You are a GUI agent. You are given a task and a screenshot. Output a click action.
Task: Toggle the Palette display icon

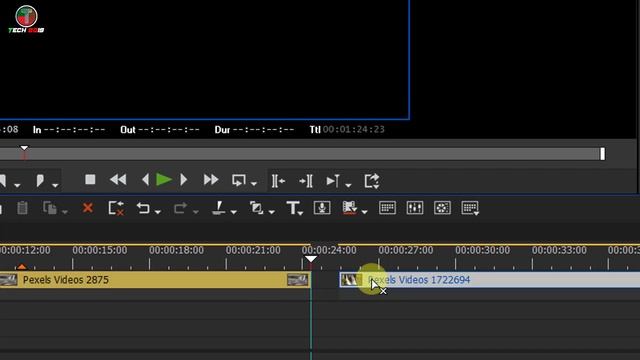pyautogui.click(x=470, y=208)
